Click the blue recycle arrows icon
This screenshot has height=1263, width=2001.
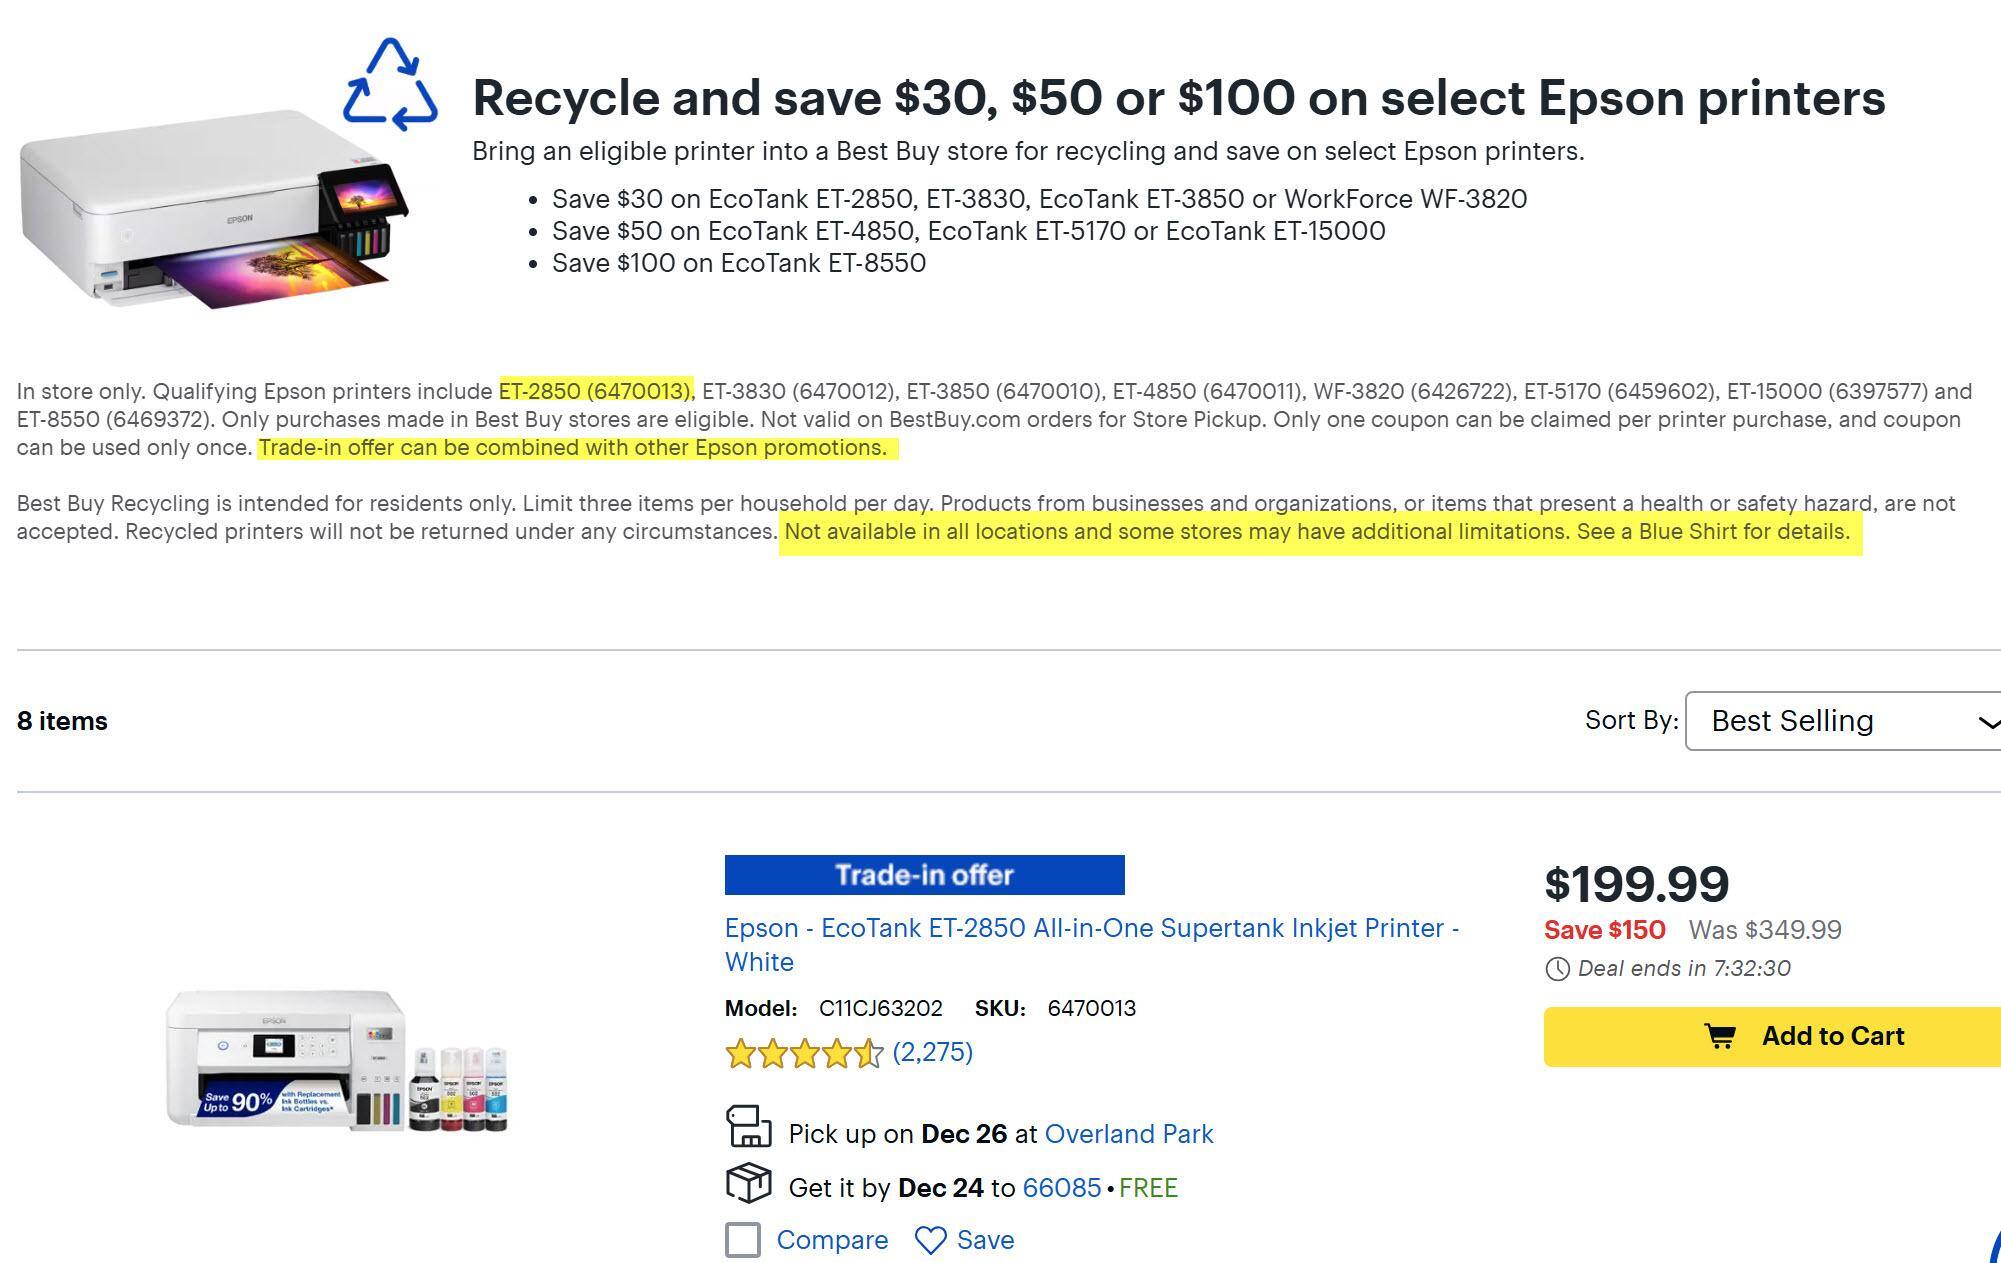(390, 85)
